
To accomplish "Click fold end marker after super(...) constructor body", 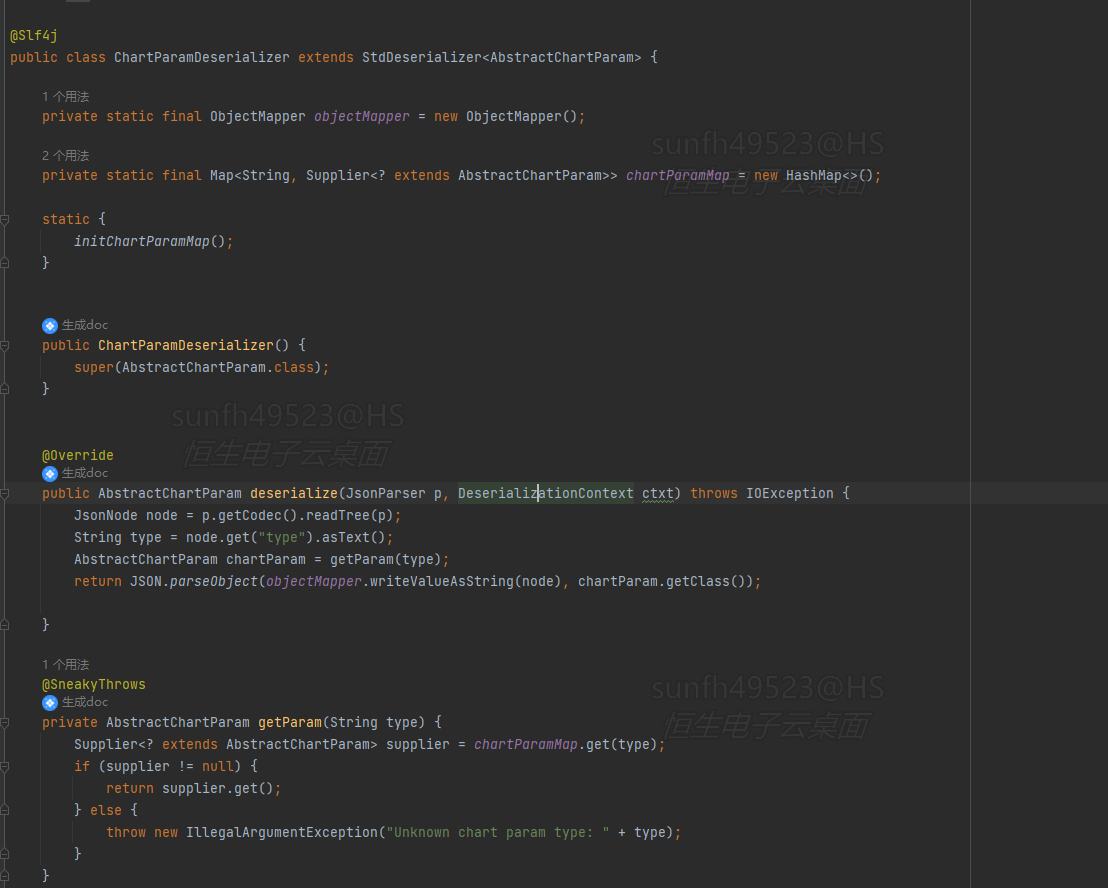I will [4, 389].
